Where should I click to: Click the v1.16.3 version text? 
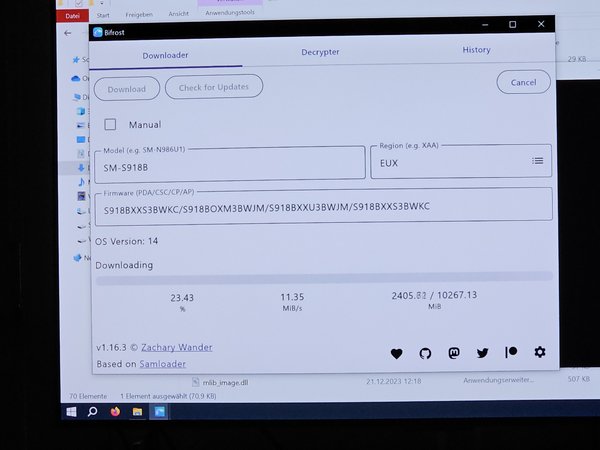click(111, 347)
